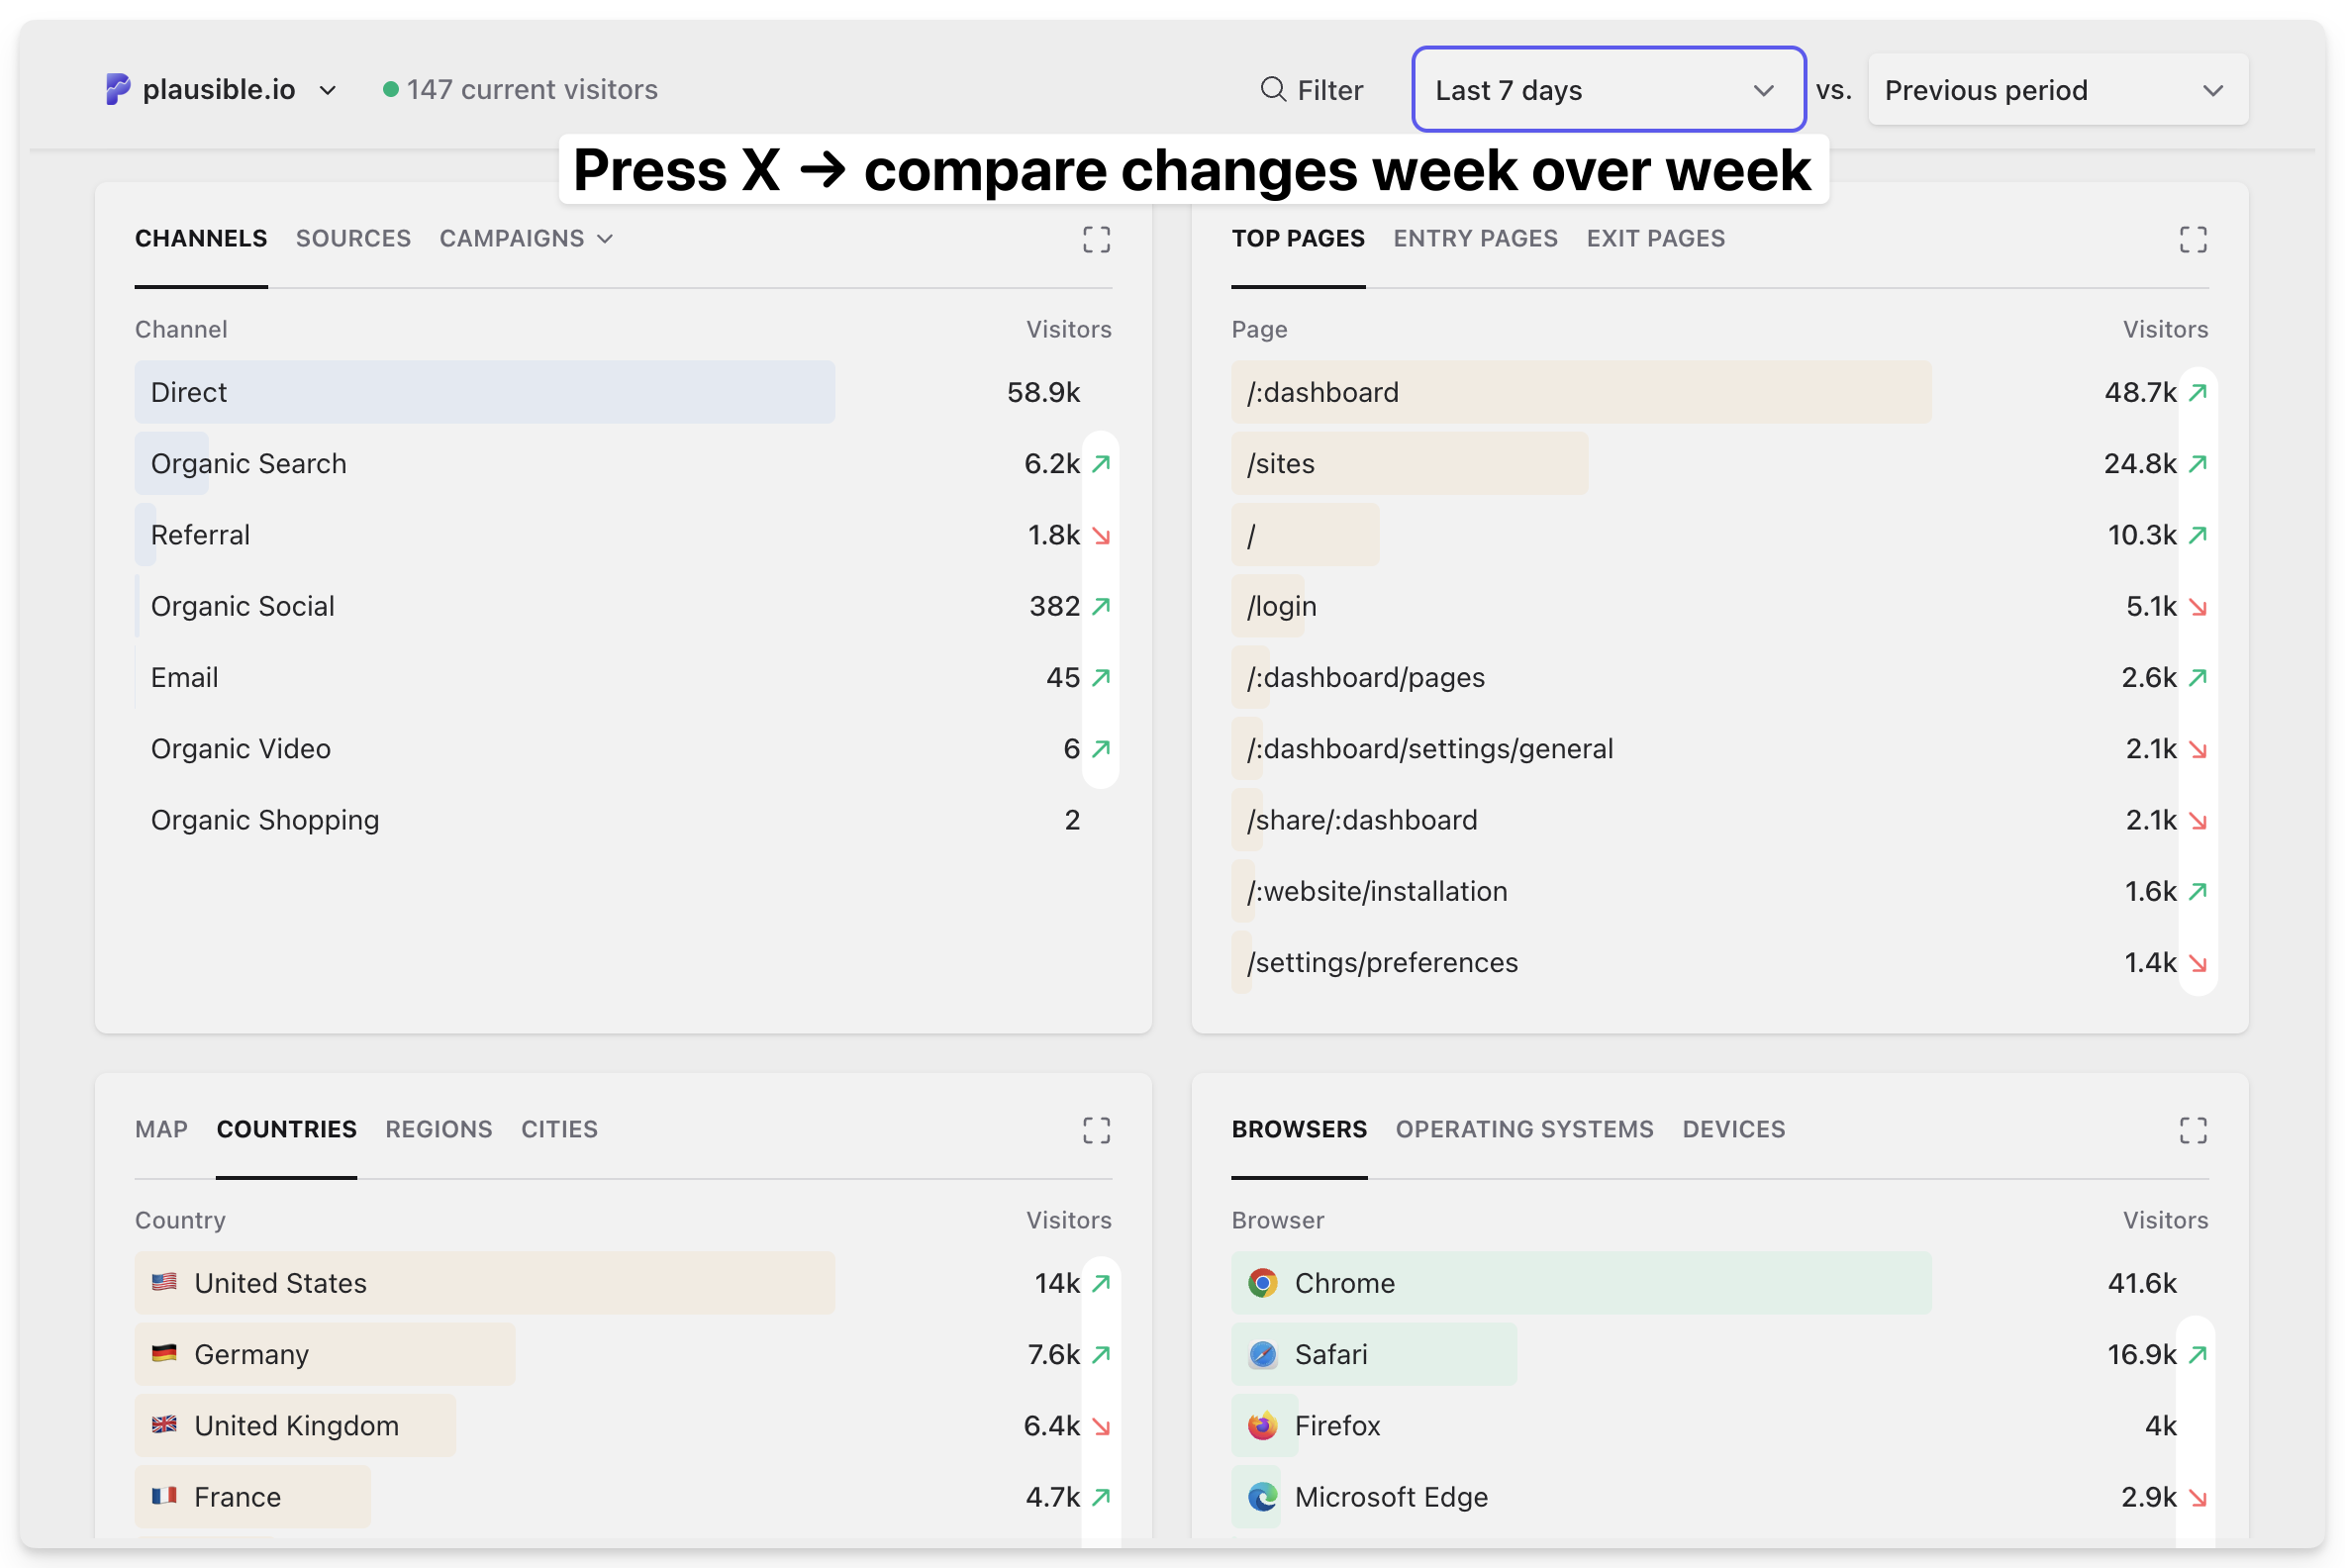
Task: Click the Plausible logo icon
Action: [x=118, y=89]
